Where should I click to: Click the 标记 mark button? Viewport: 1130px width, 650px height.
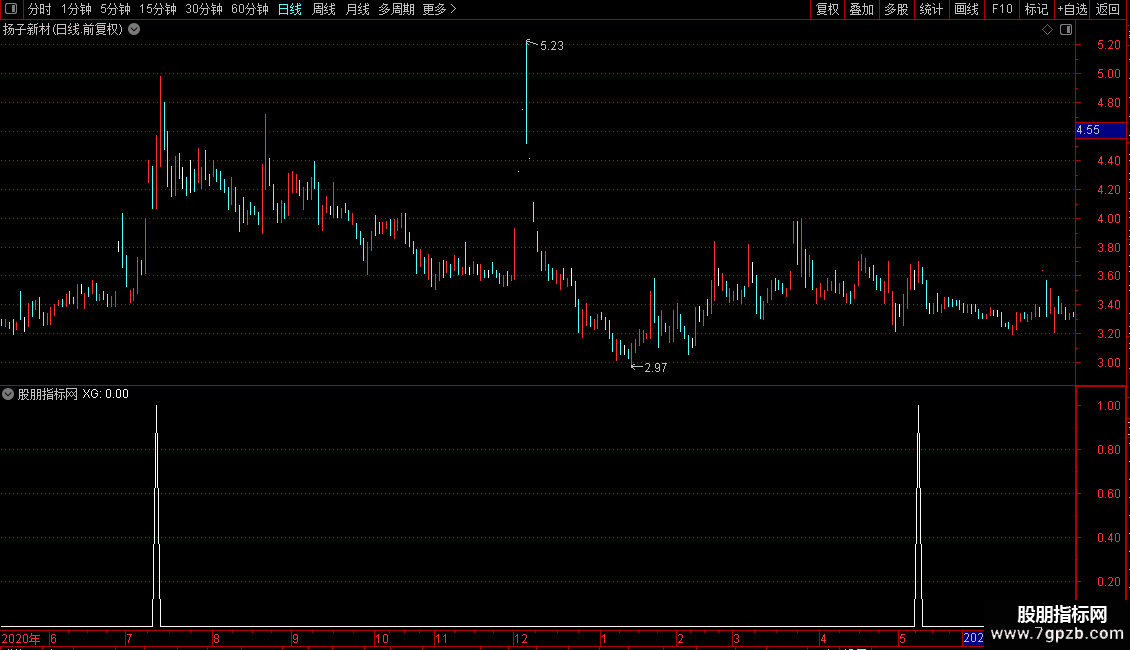(1036, 9)
